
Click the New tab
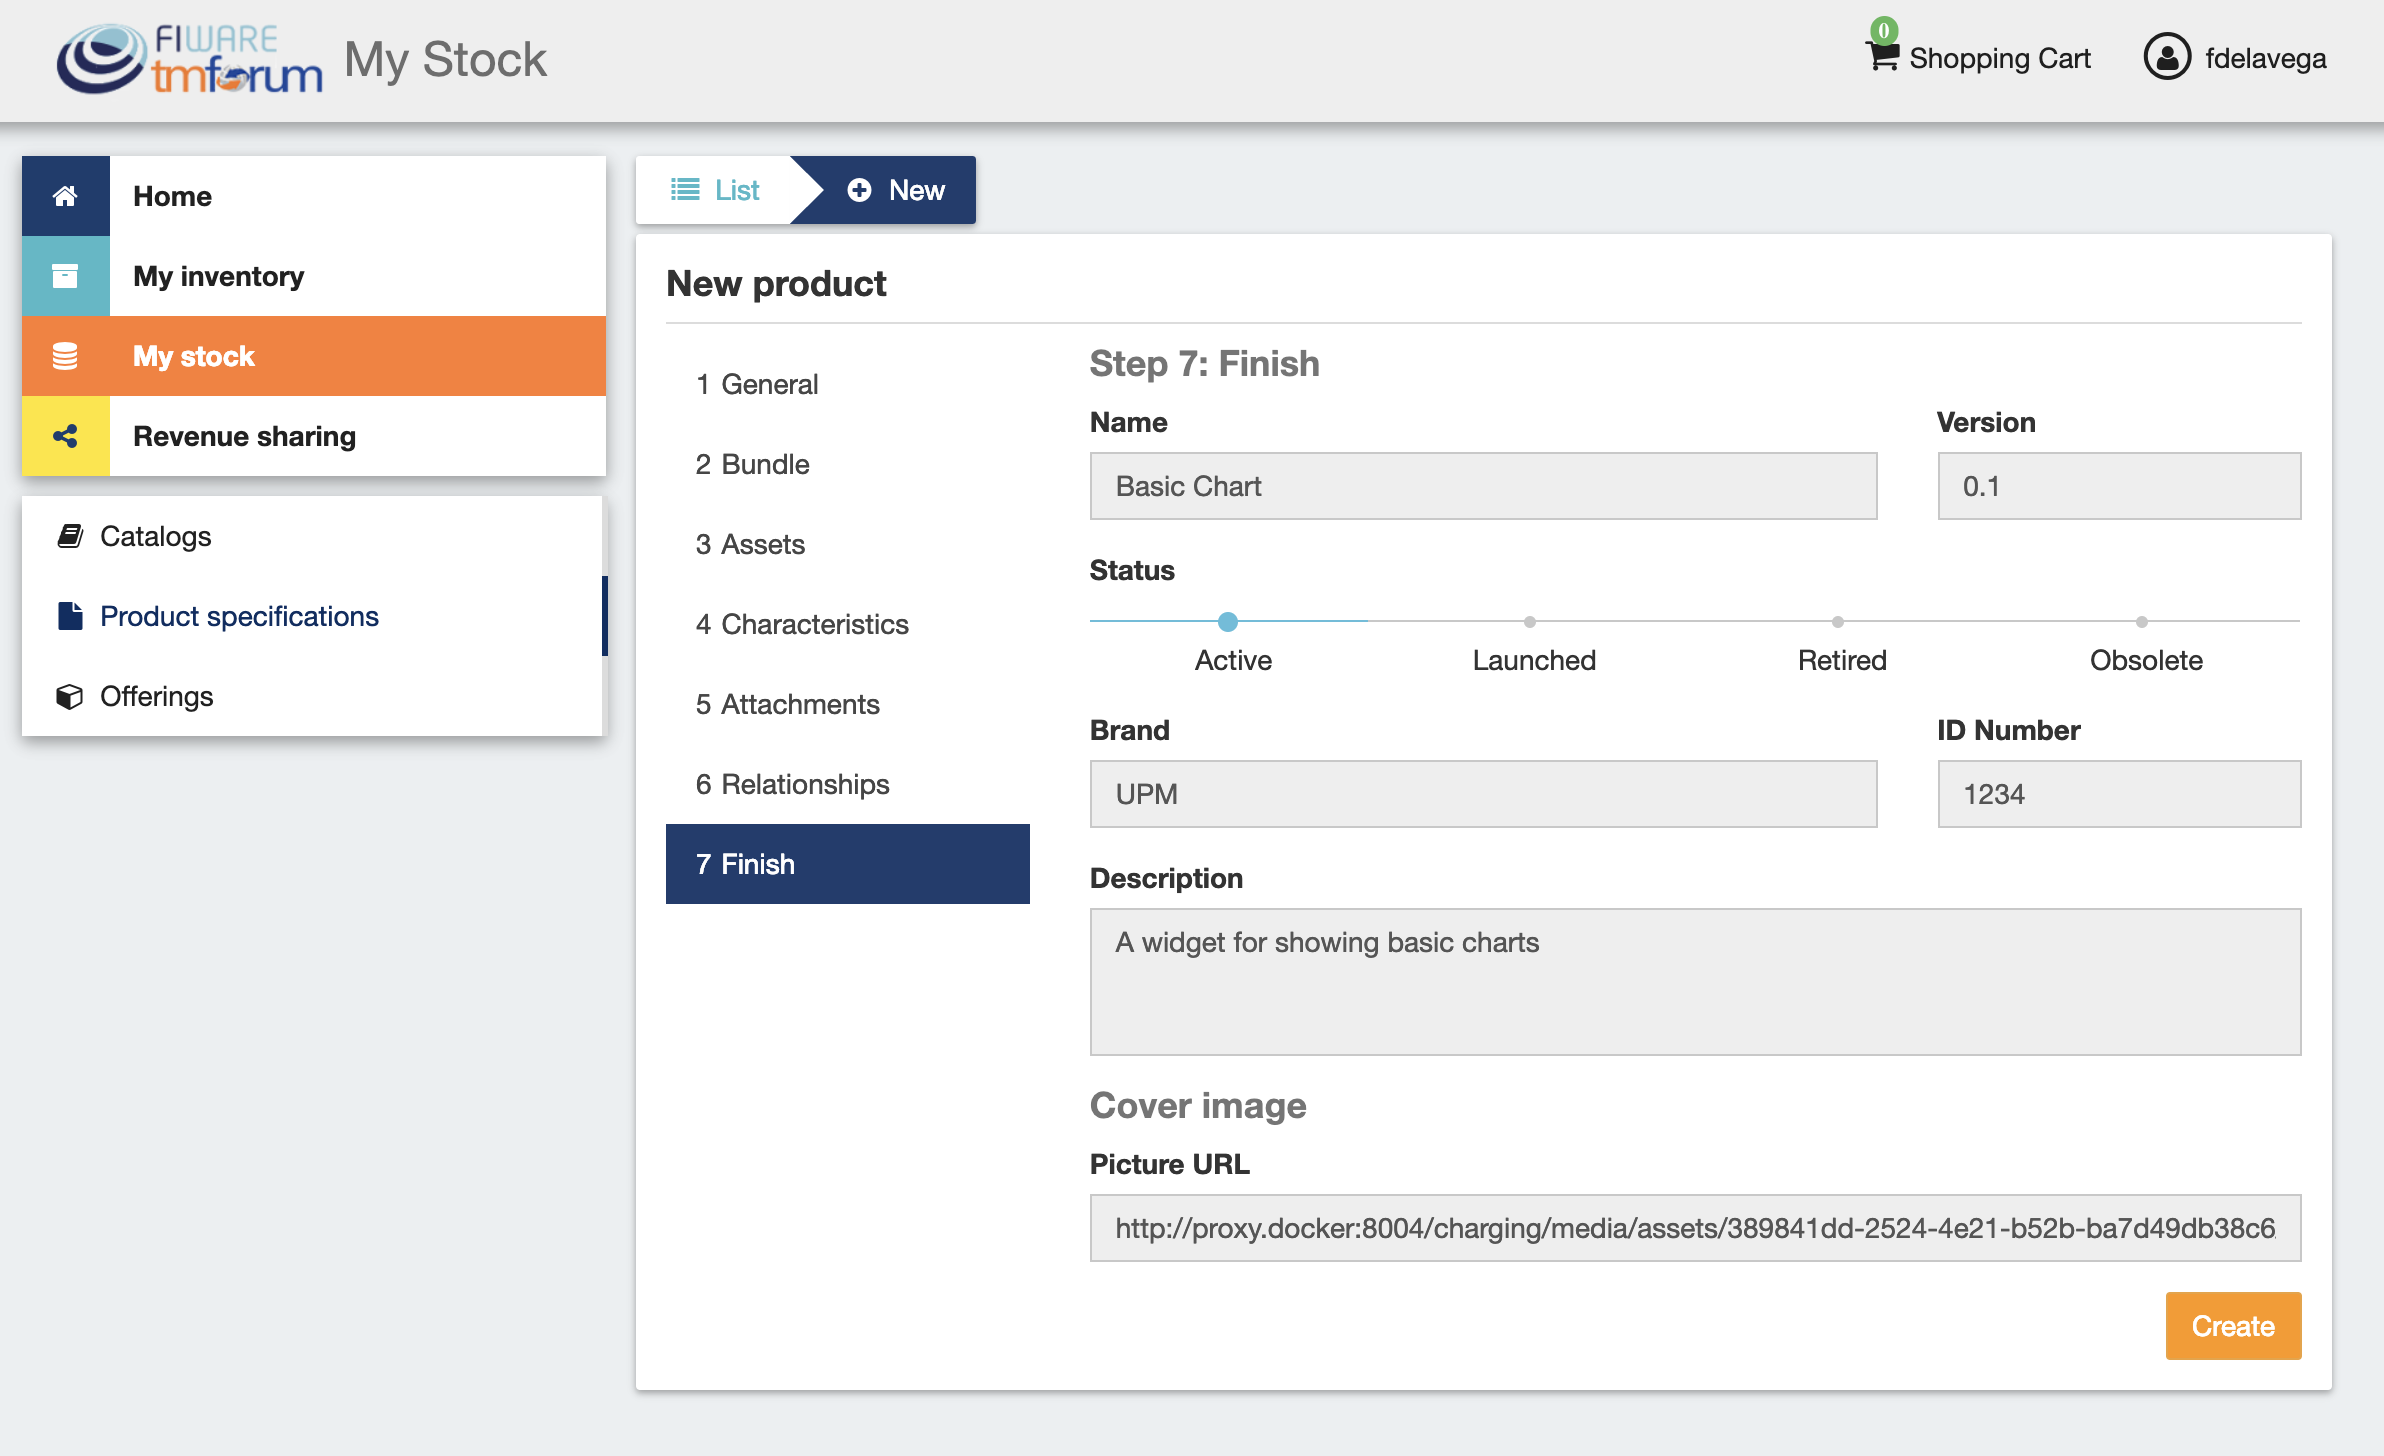point(896,189)
